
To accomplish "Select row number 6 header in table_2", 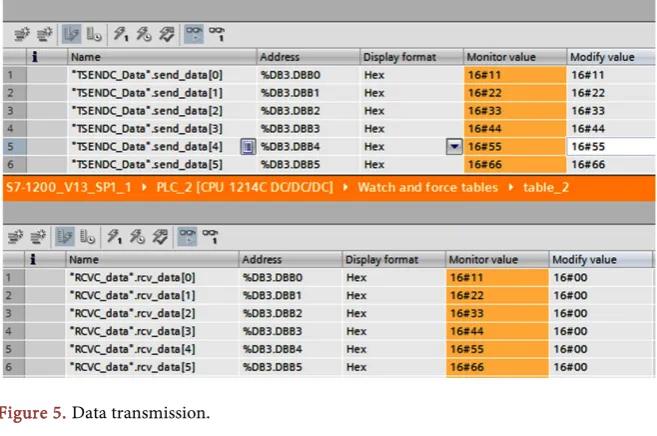I will [x=13, y=367].
